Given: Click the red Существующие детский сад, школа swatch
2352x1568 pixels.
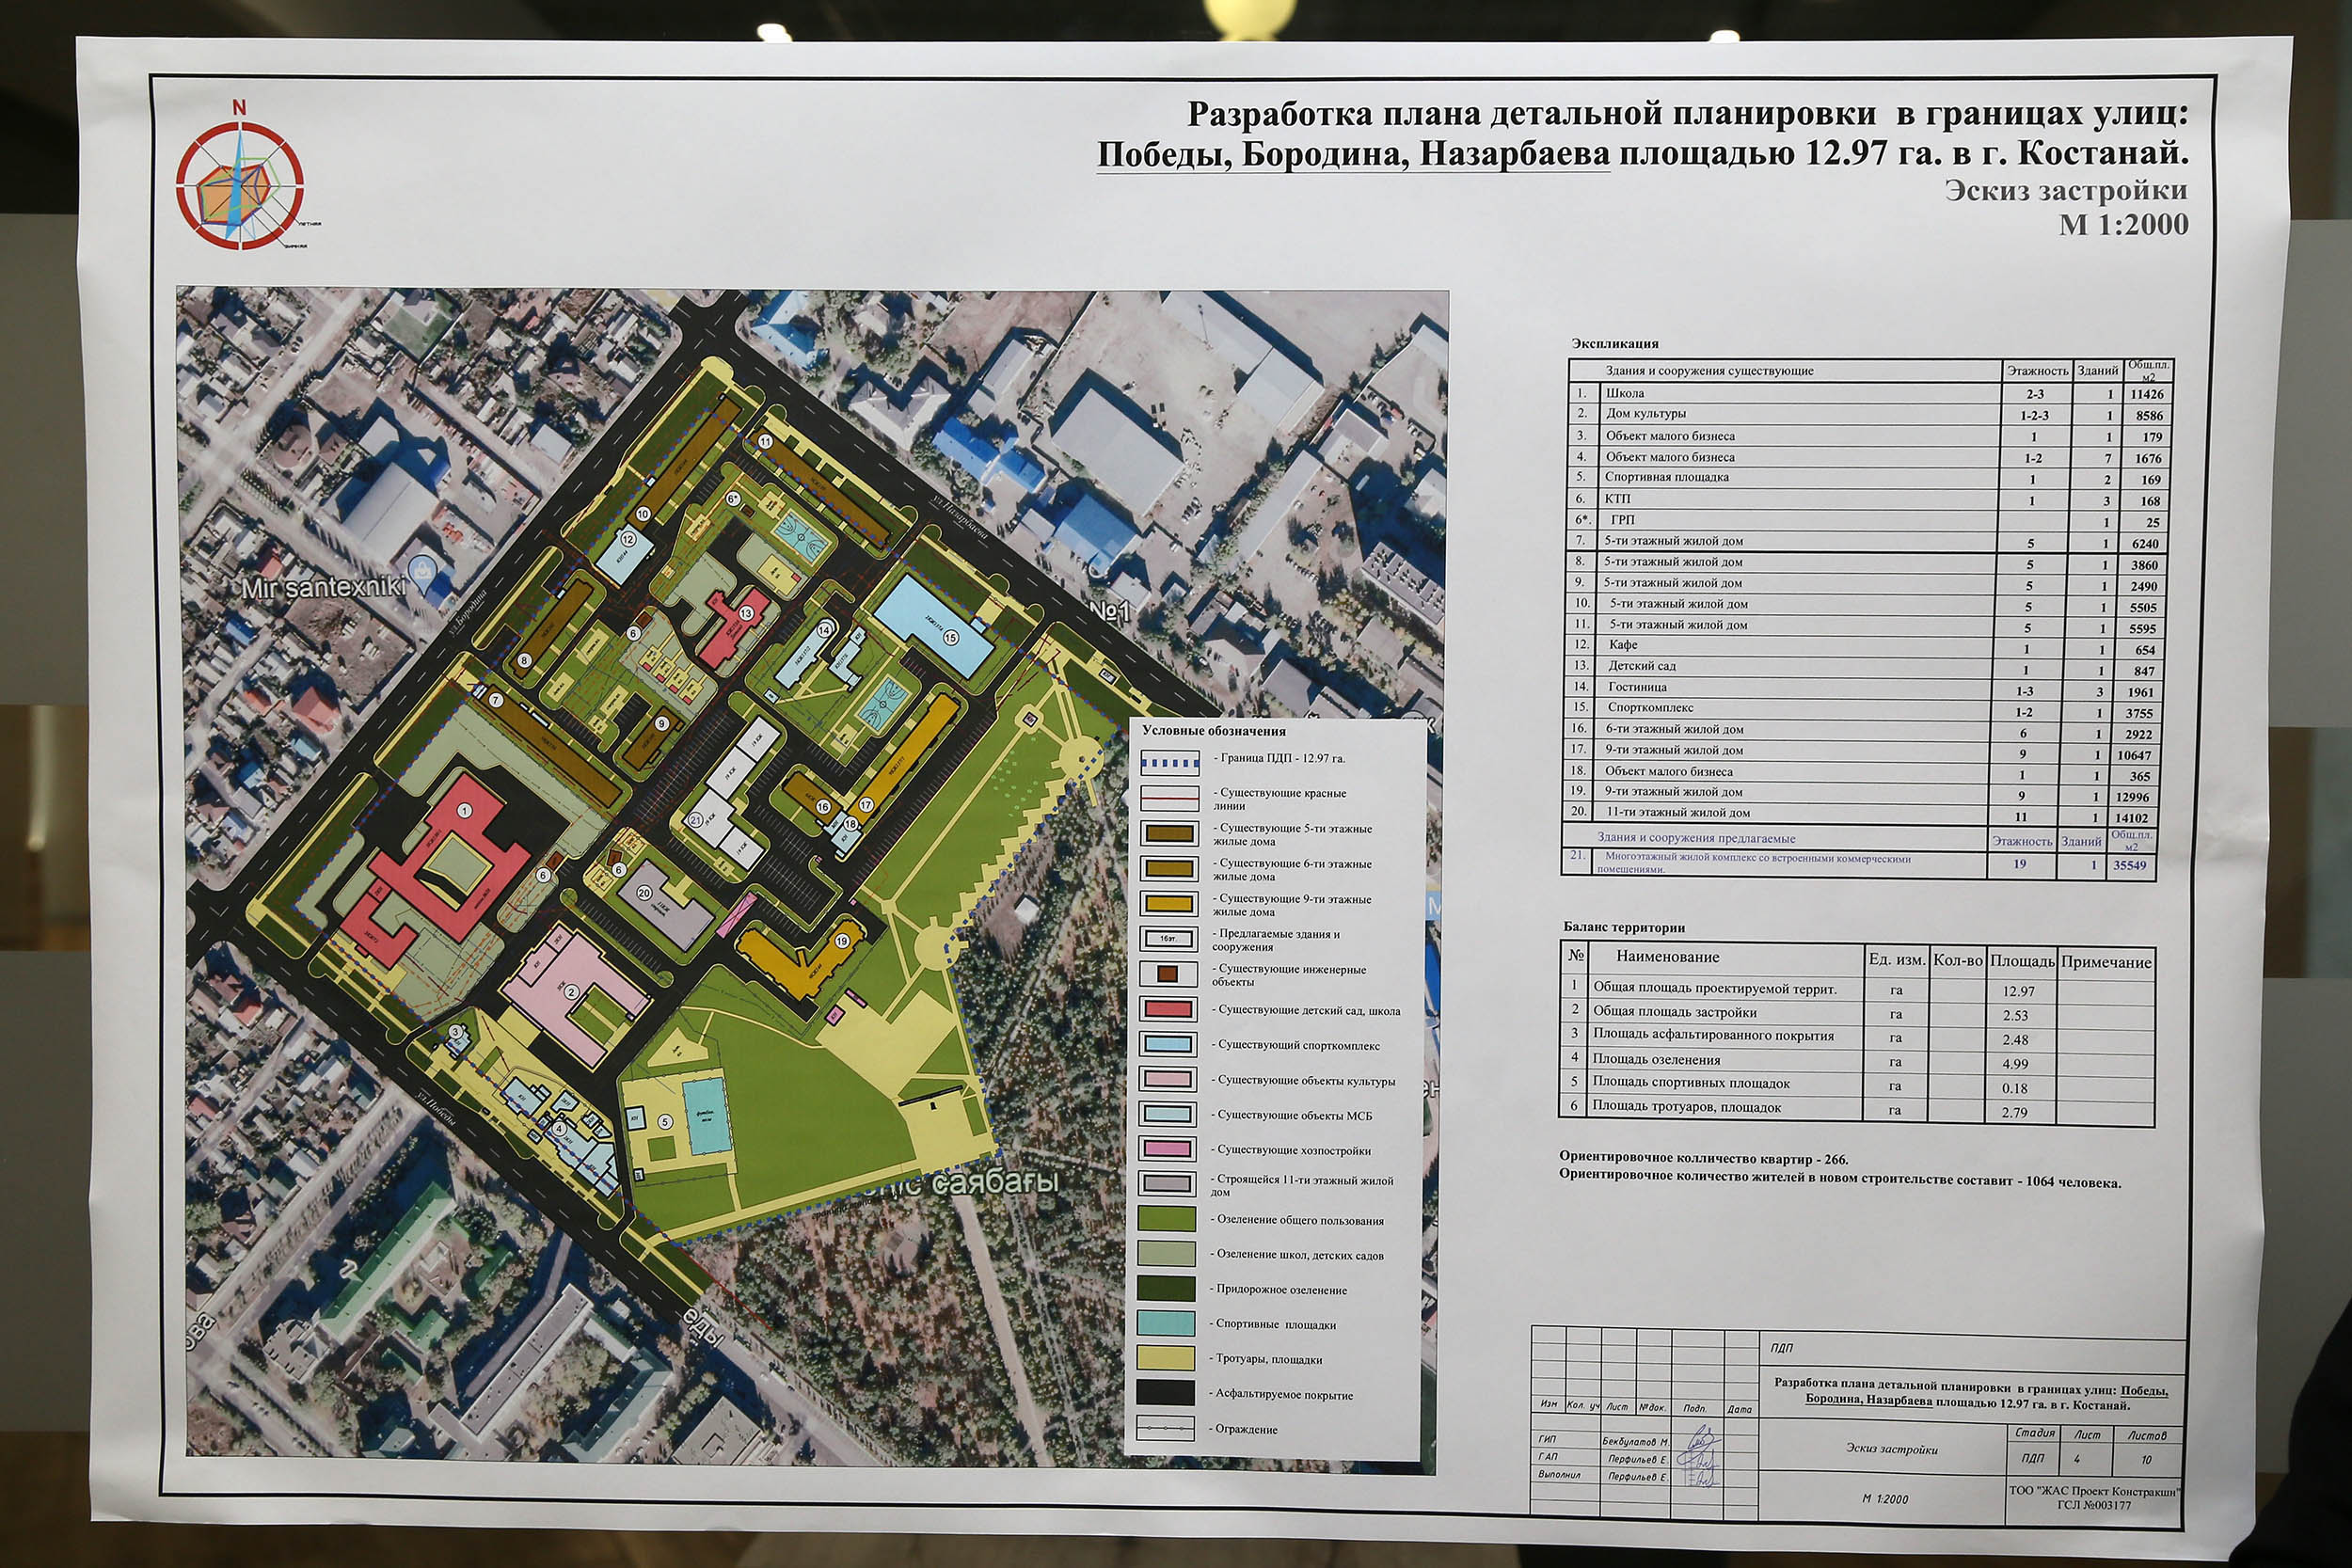Looking at the screenshot, I should coord(1169,1010).
